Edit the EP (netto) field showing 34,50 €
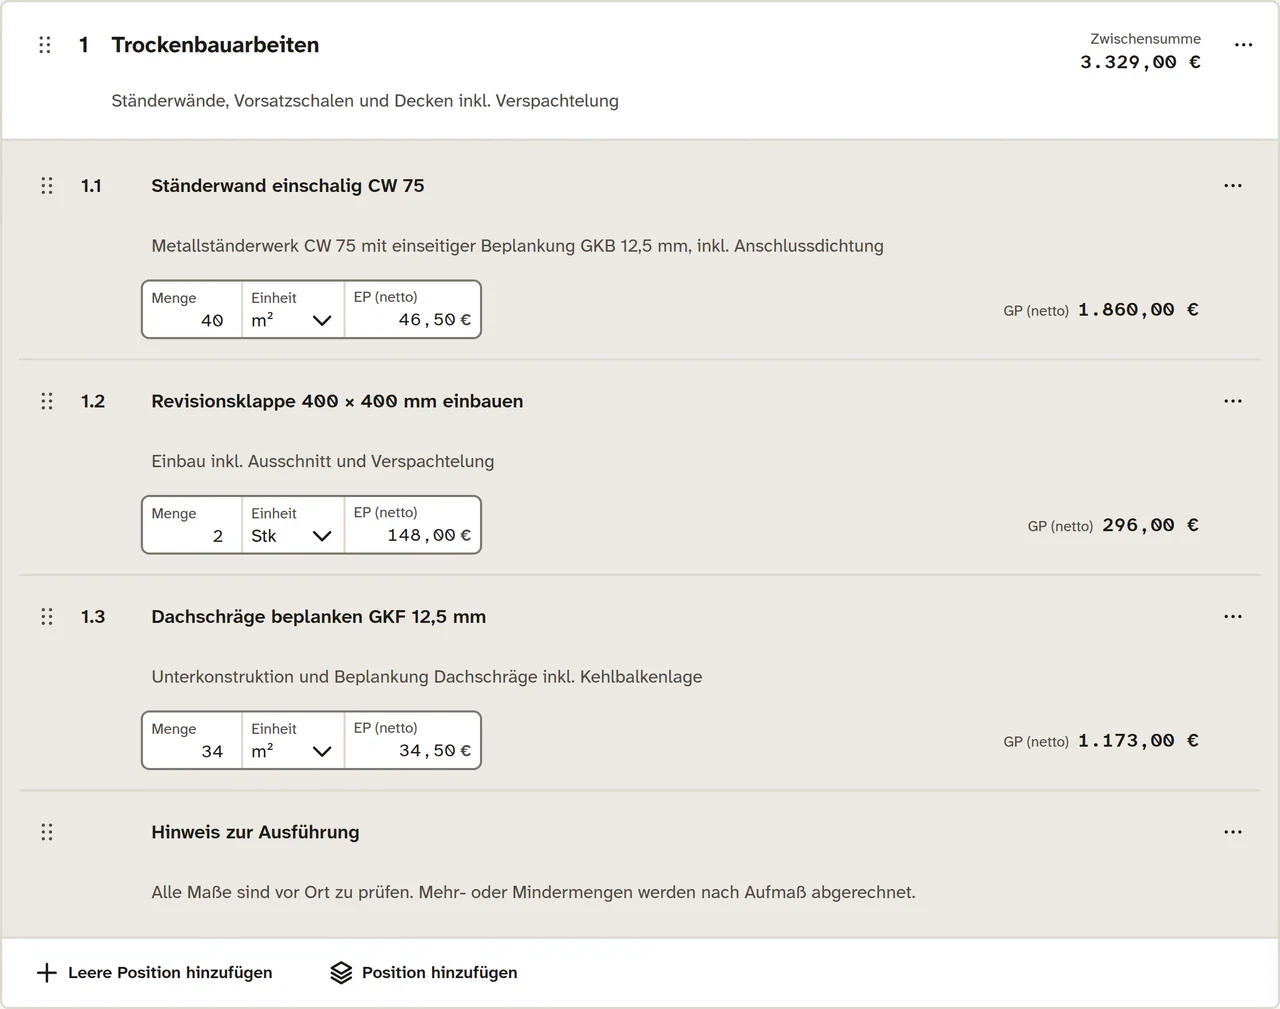The image size is (1280, 1009). pyautogui.click(x=412, y=740)
